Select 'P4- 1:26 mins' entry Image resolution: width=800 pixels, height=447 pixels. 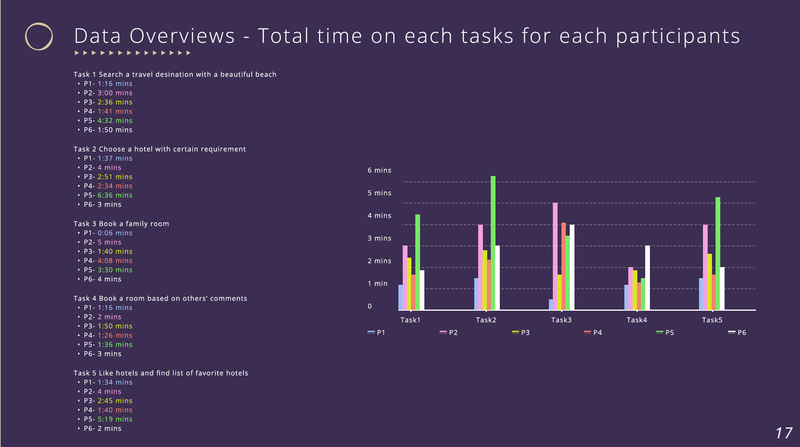click(x=108, y=335)
